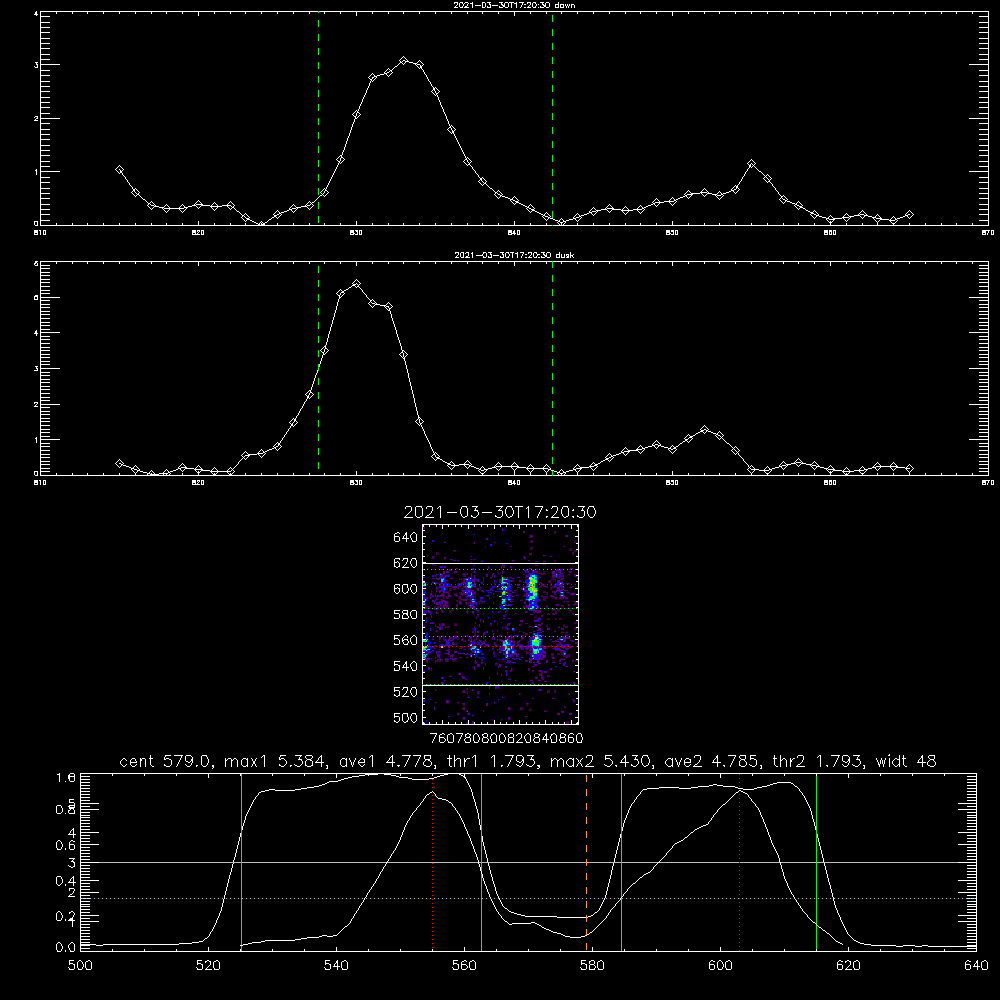This screenshot has width=1000, height=1000.
Task: Click the right green dashed line in dawn plot
Action: point(552,119)
